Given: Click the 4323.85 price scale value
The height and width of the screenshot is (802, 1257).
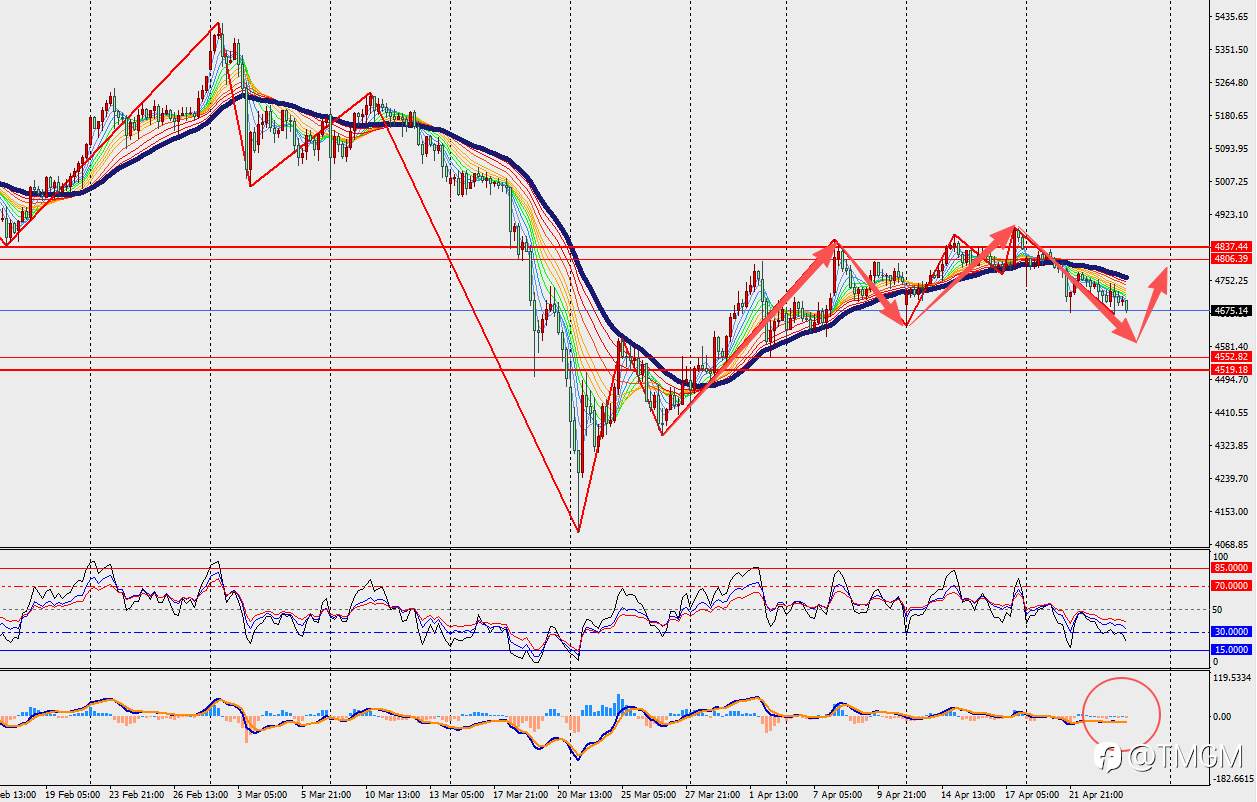Looking at the screenshot, I should (1232, 446).
